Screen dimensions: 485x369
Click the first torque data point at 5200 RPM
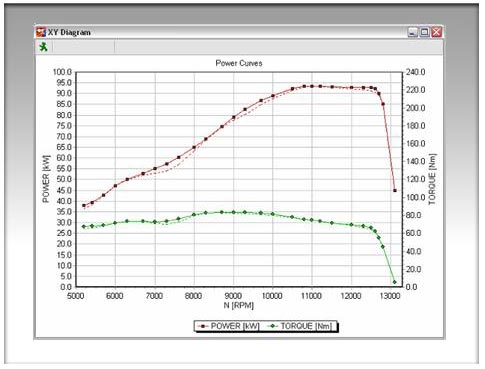[84, 227]
